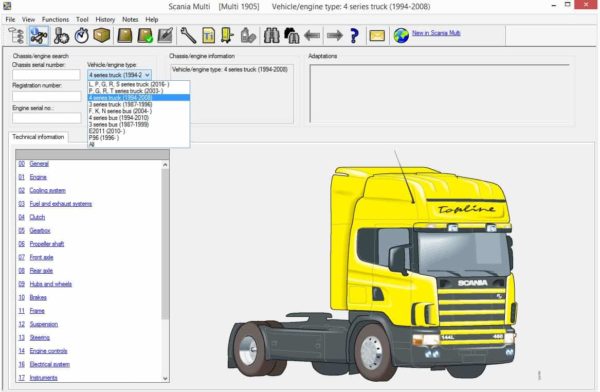Click the yellow lift equipment icon

click(227, 36)
